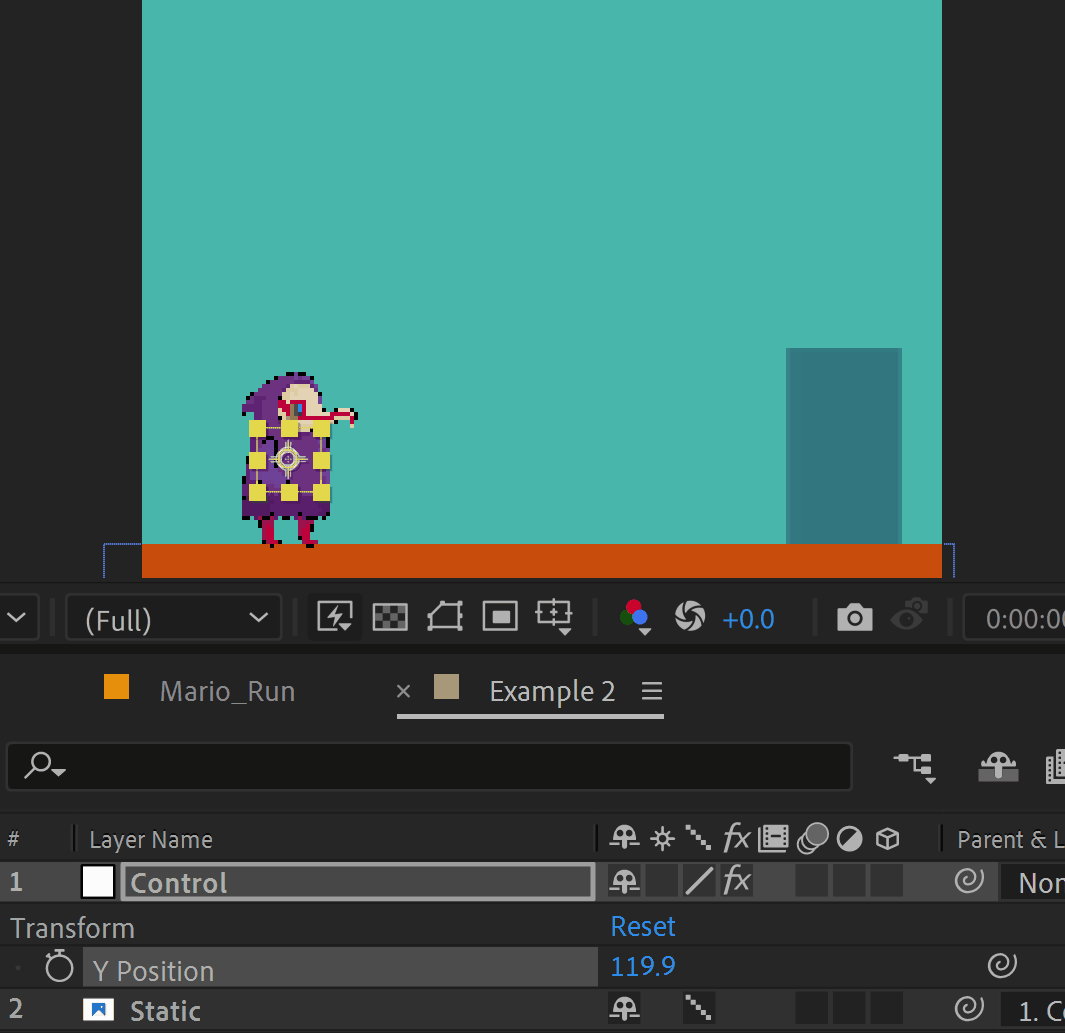Select the Control layer name
This screenshot has width=1065, height=1033.
(x=358, y=882)
